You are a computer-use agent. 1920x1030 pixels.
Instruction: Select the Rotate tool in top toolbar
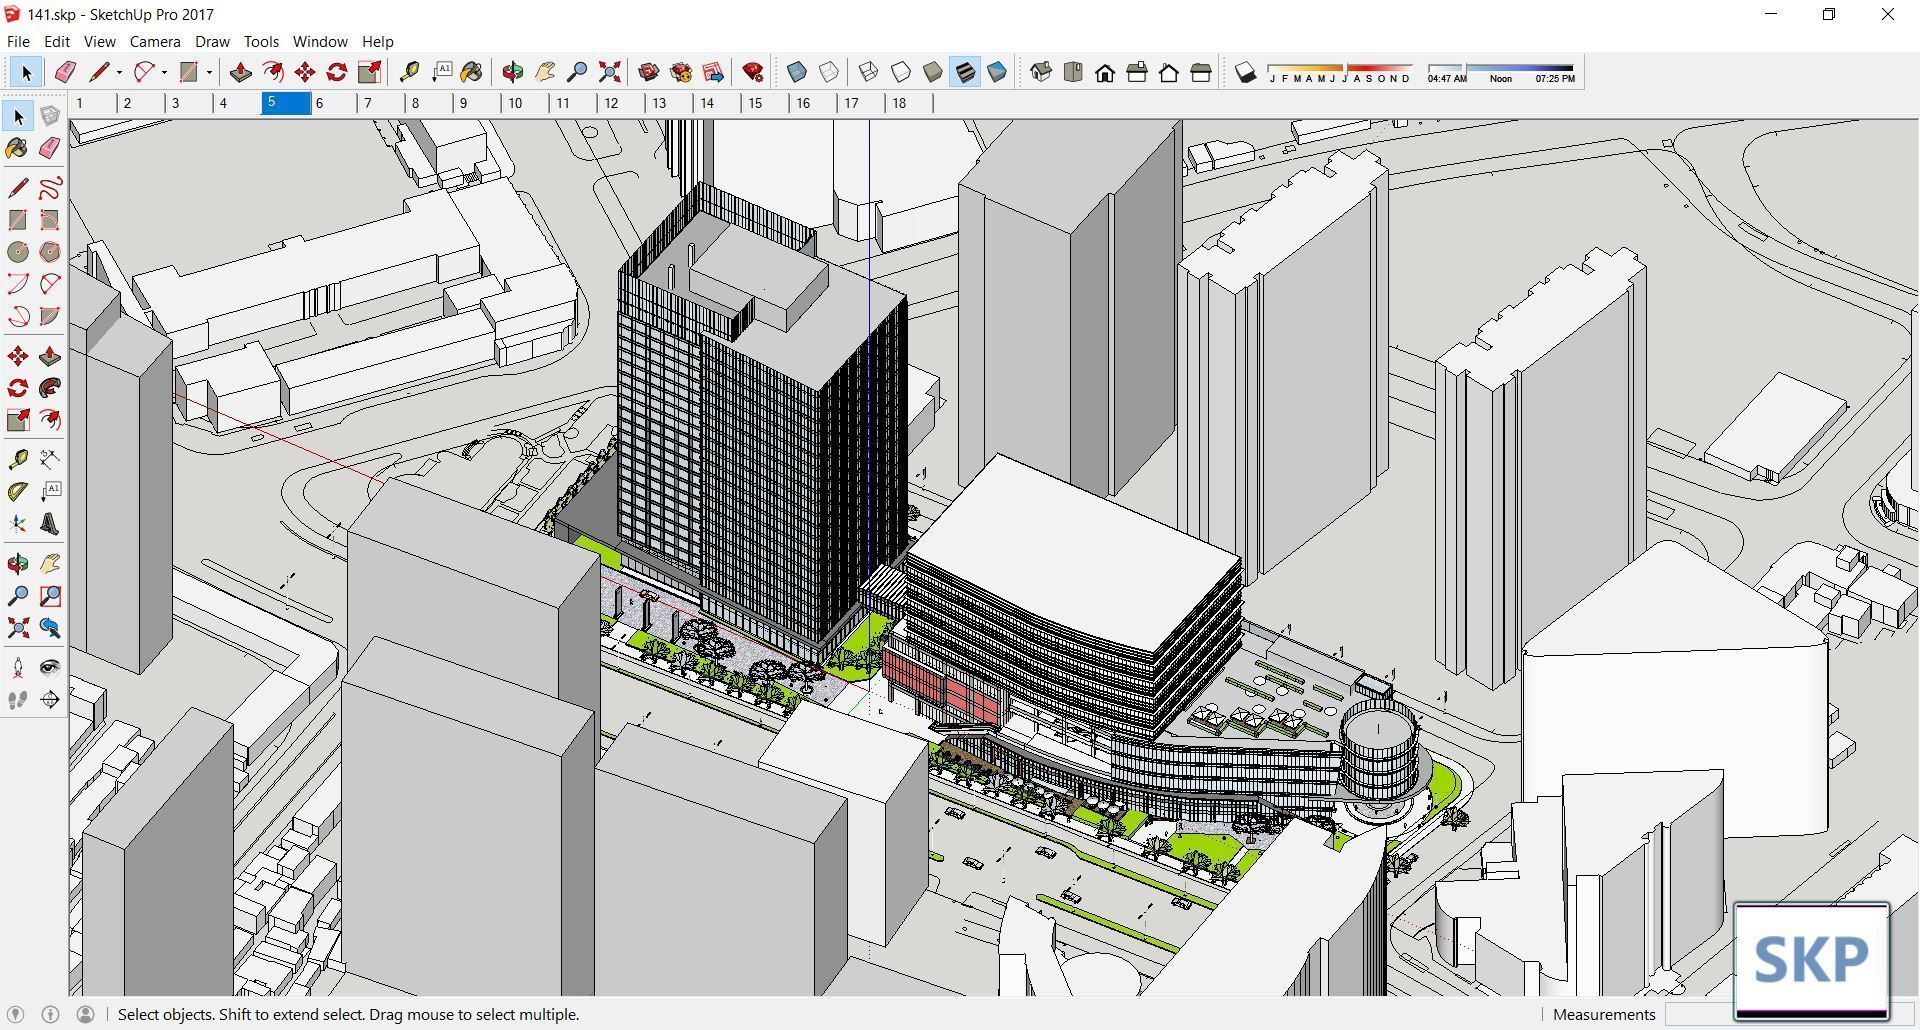coord(337,72)
